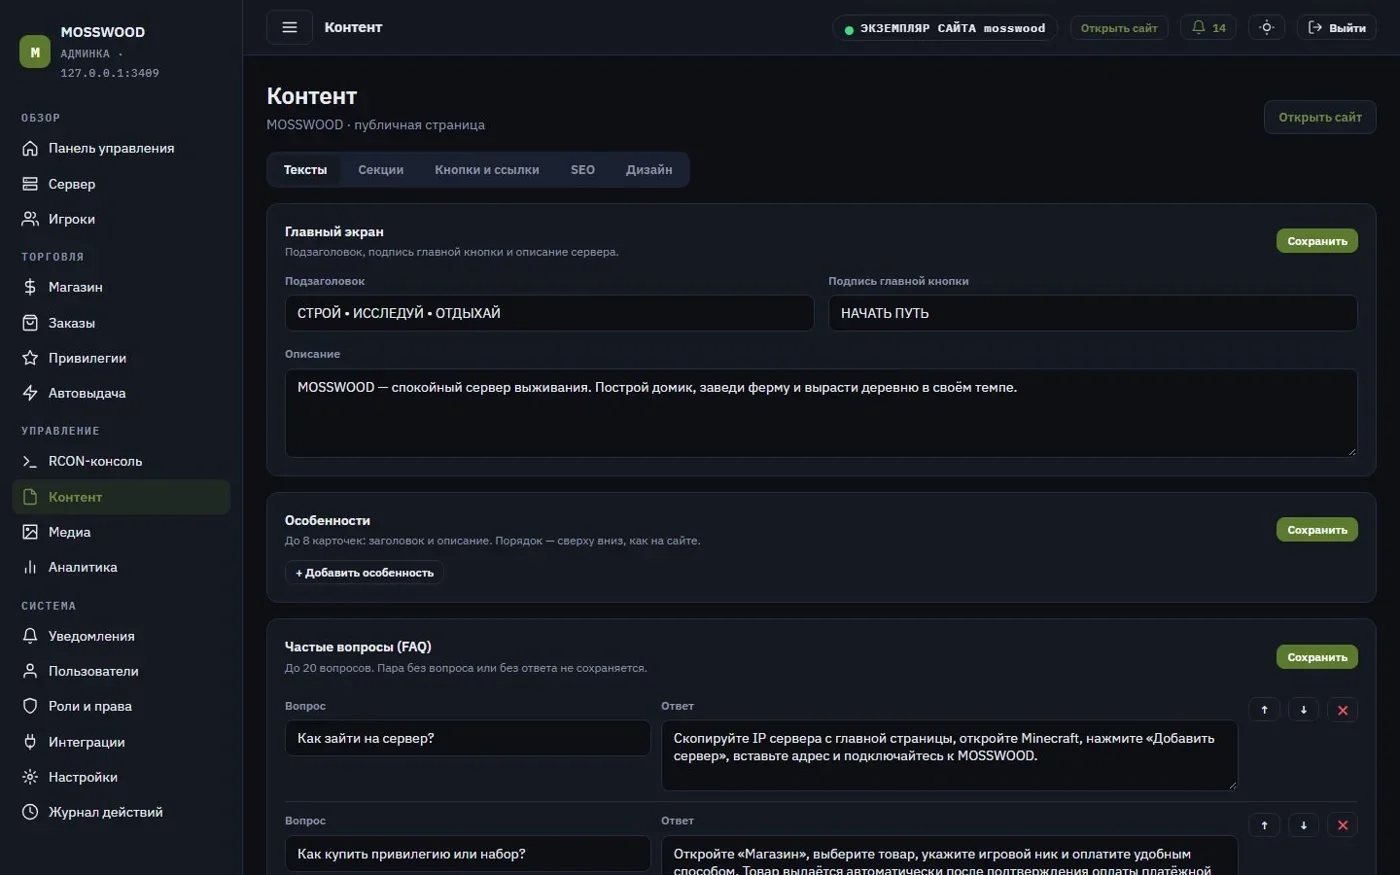Delete the 'Как зайти на сервер?' question
The image size is (1400, 875).
coord(1342,710)
